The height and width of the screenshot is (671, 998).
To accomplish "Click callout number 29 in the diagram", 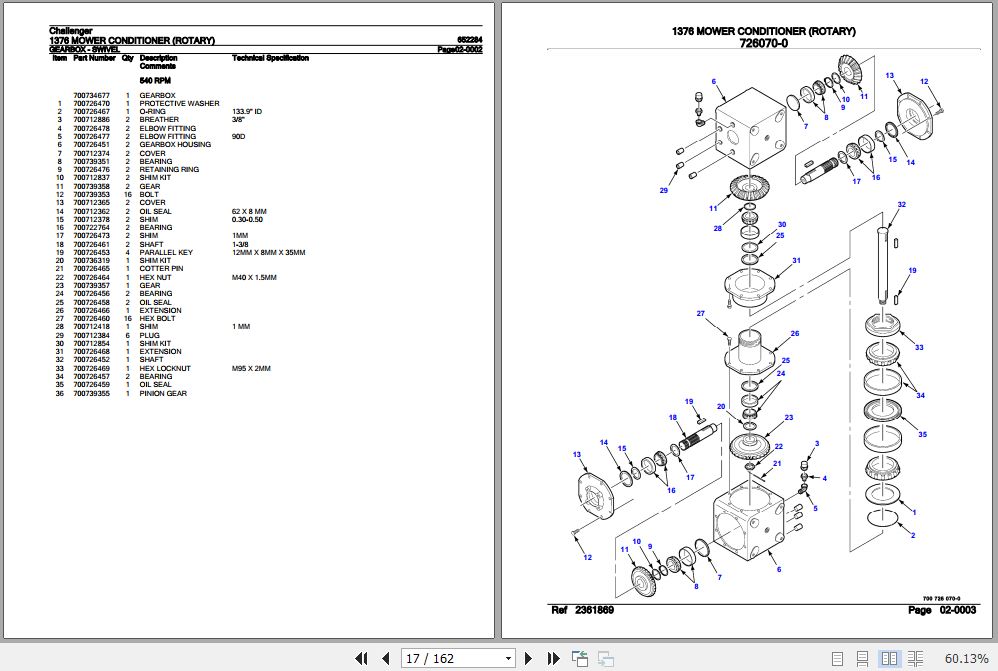I will pos(663,190).
